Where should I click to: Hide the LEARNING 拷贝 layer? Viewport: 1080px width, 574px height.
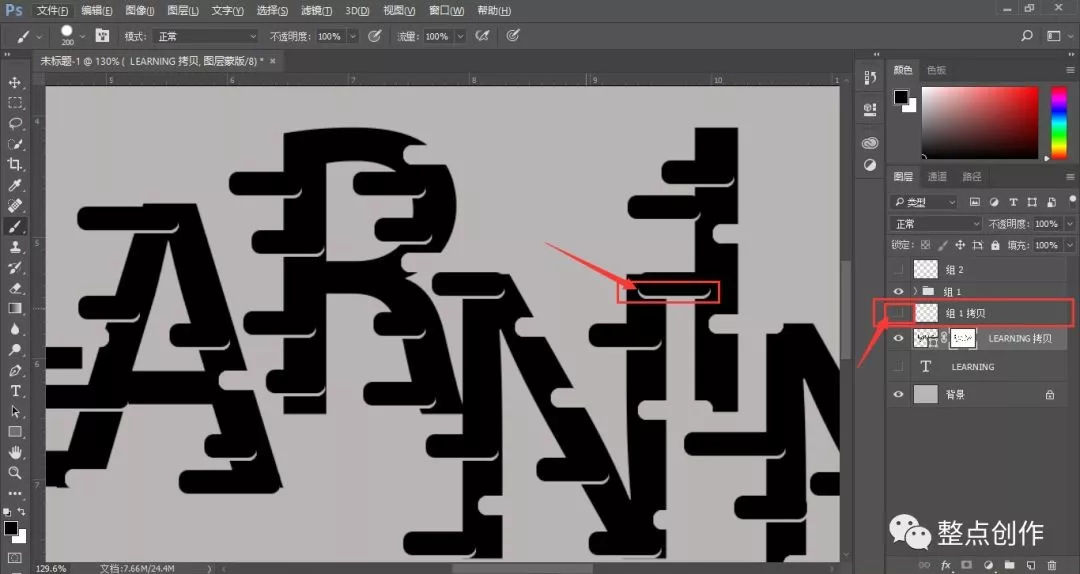(x=898, y=338)
